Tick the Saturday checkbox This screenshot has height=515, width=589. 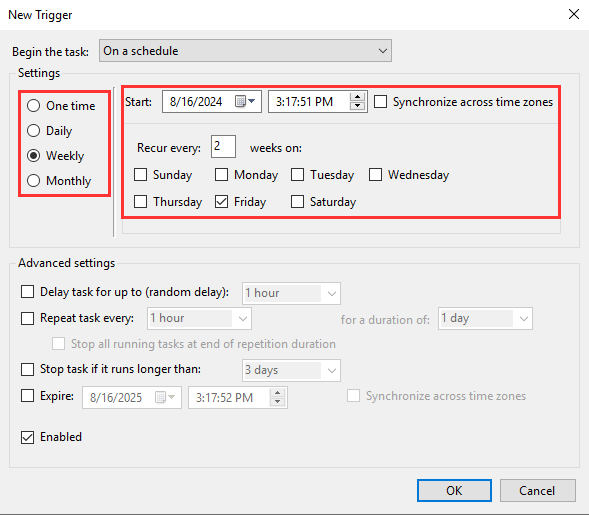(297, 202)
